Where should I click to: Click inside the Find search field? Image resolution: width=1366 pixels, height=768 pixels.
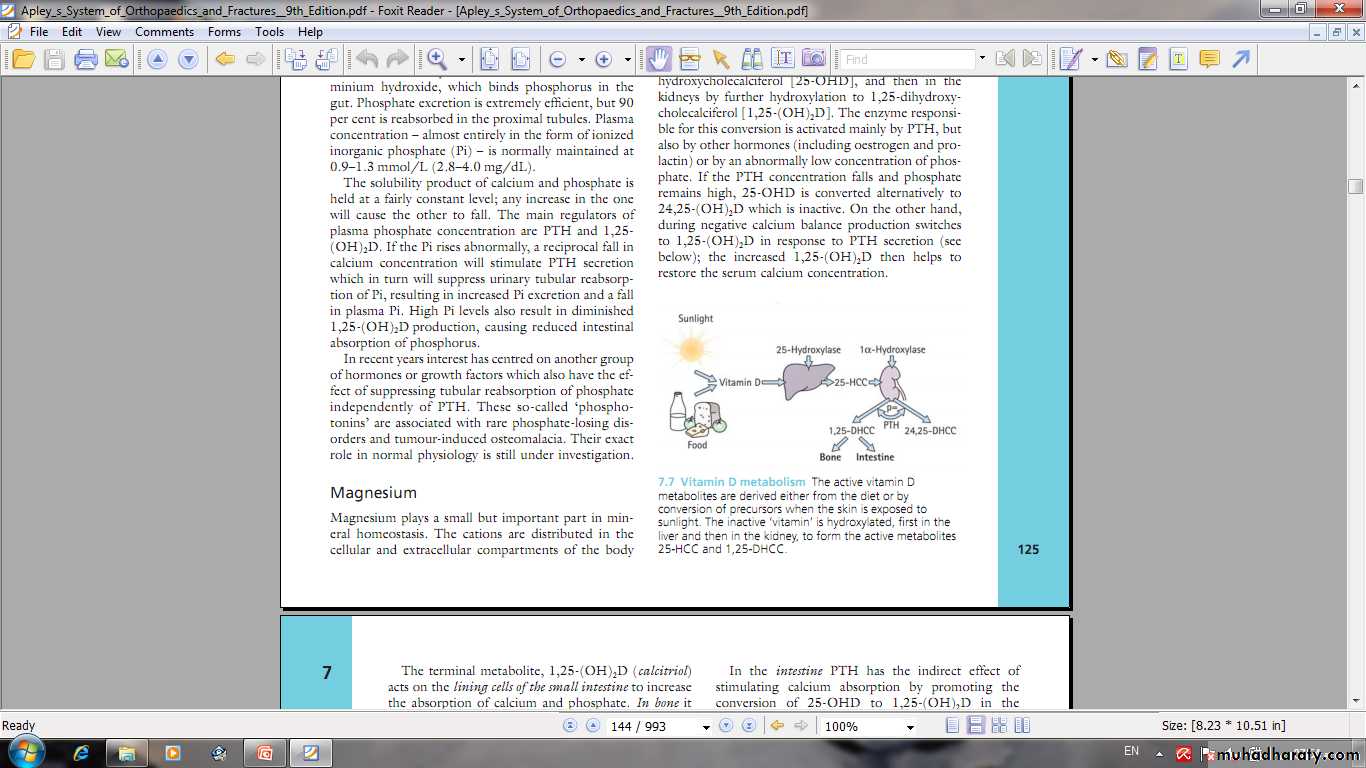click(x=906, y=59)
